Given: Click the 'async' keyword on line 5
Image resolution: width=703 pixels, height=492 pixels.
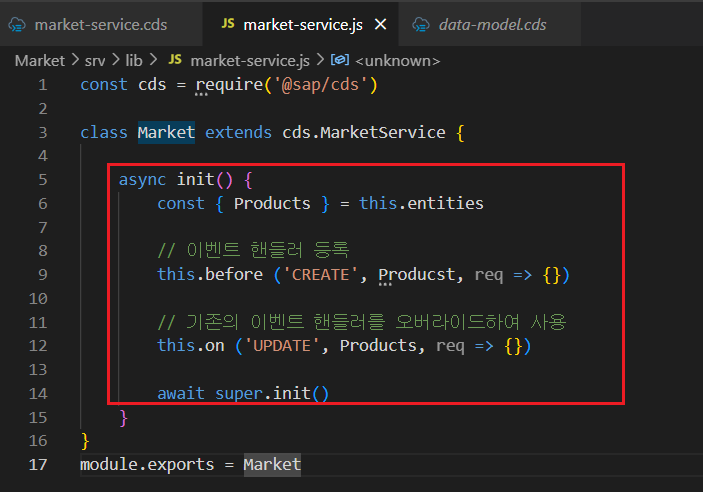Looking at the screenshot, I should (142, 180).
